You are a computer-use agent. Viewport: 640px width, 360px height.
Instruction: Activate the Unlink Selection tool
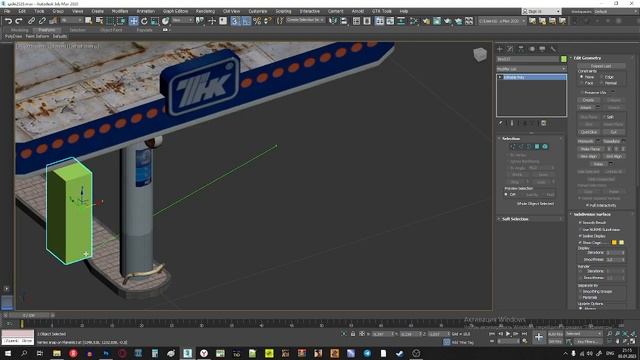coord(42,20)
